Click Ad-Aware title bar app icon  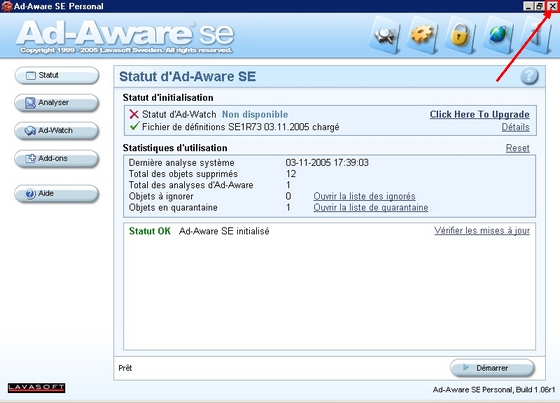(6, 6)
